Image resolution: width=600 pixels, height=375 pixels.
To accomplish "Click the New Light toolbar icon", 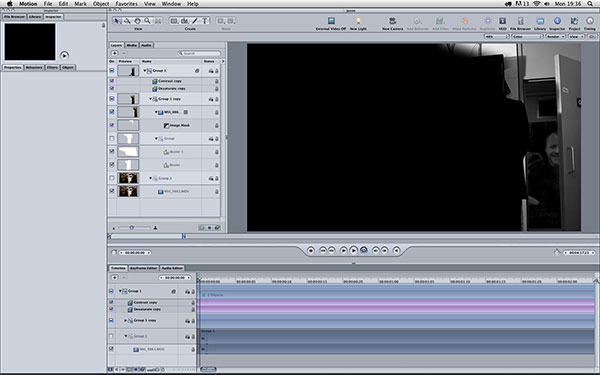I will coord(358,21).
